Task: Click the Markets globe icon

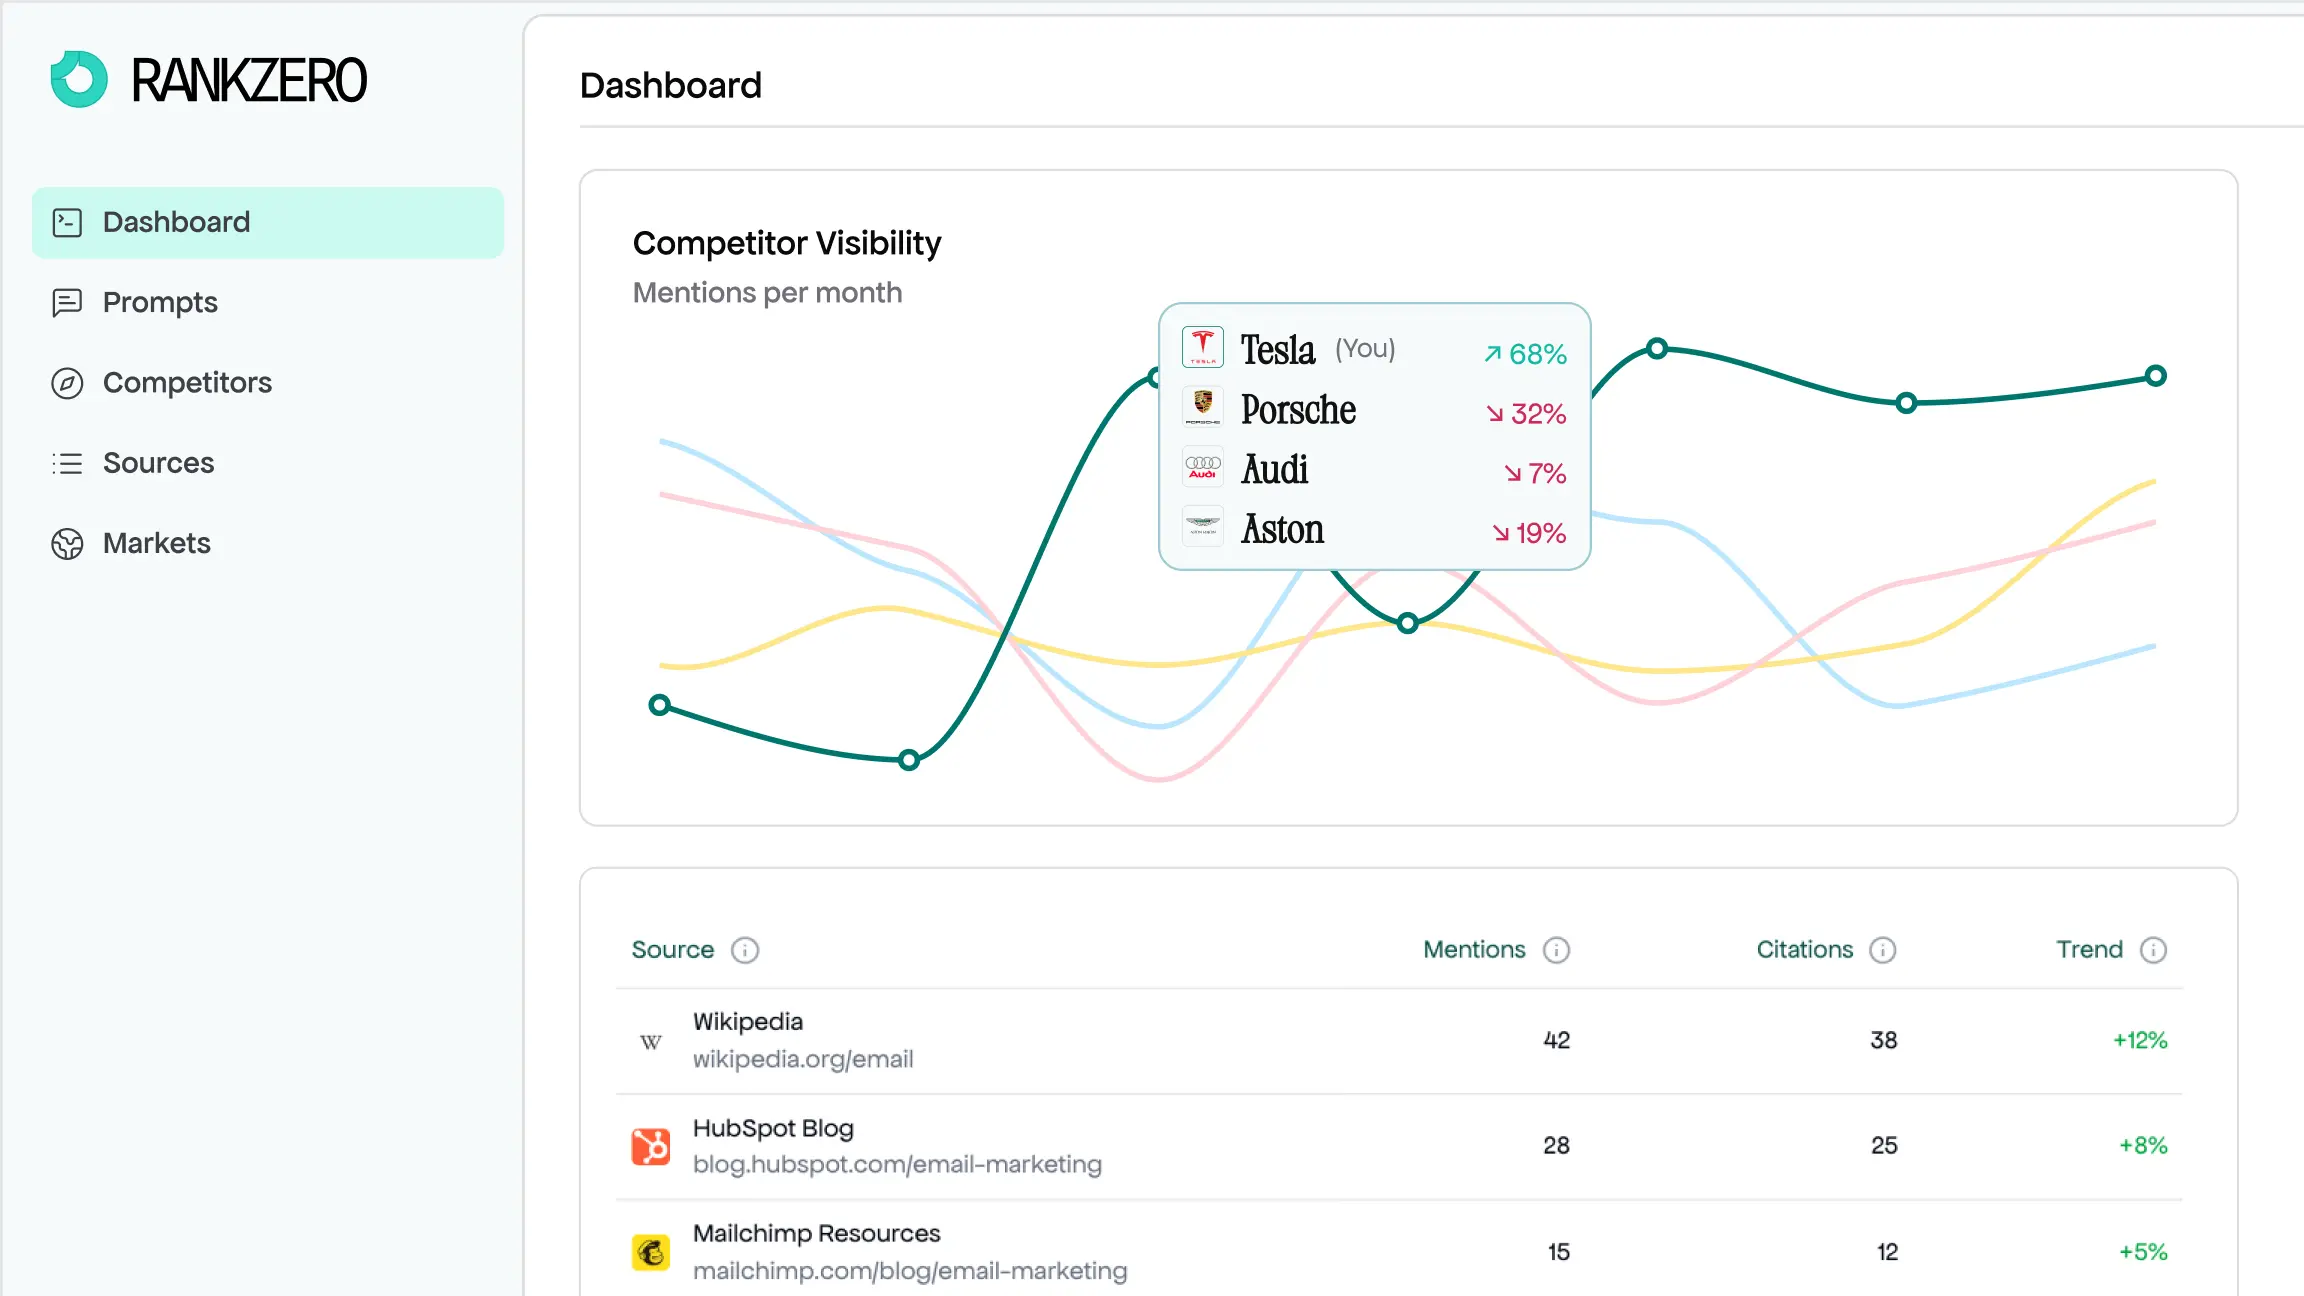Action: (x=67, y=544)
